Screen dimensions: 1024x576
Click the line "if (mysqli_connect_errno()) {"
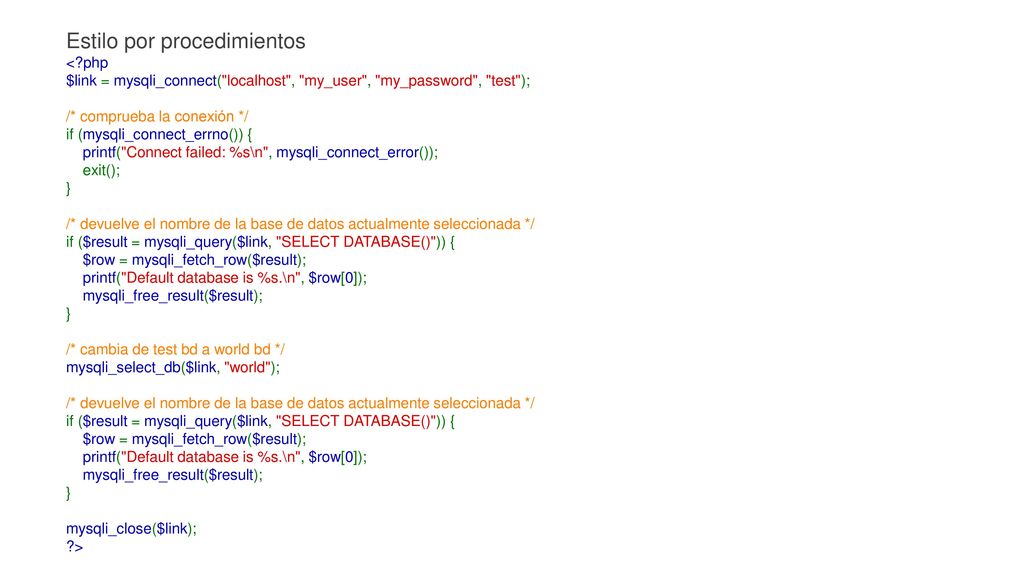pyautogui.click(x=159, y=135)
